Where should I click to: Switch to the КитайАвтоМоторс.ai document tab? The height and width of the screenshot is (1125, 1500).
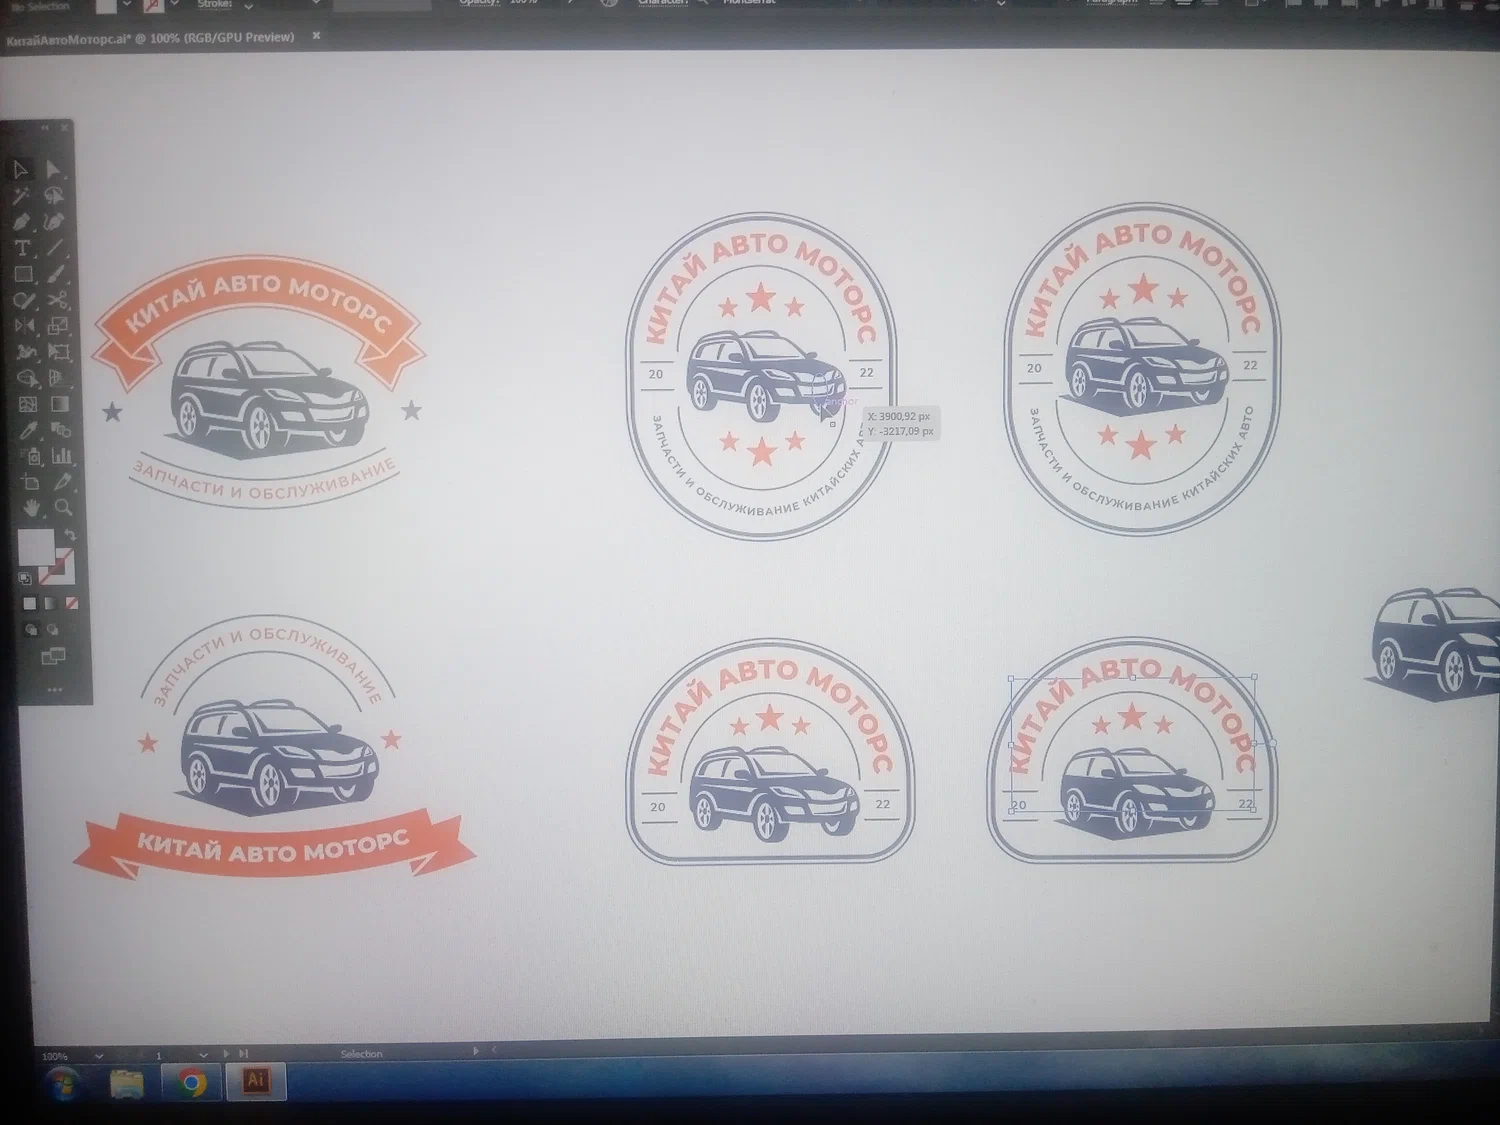pos(150,37)
